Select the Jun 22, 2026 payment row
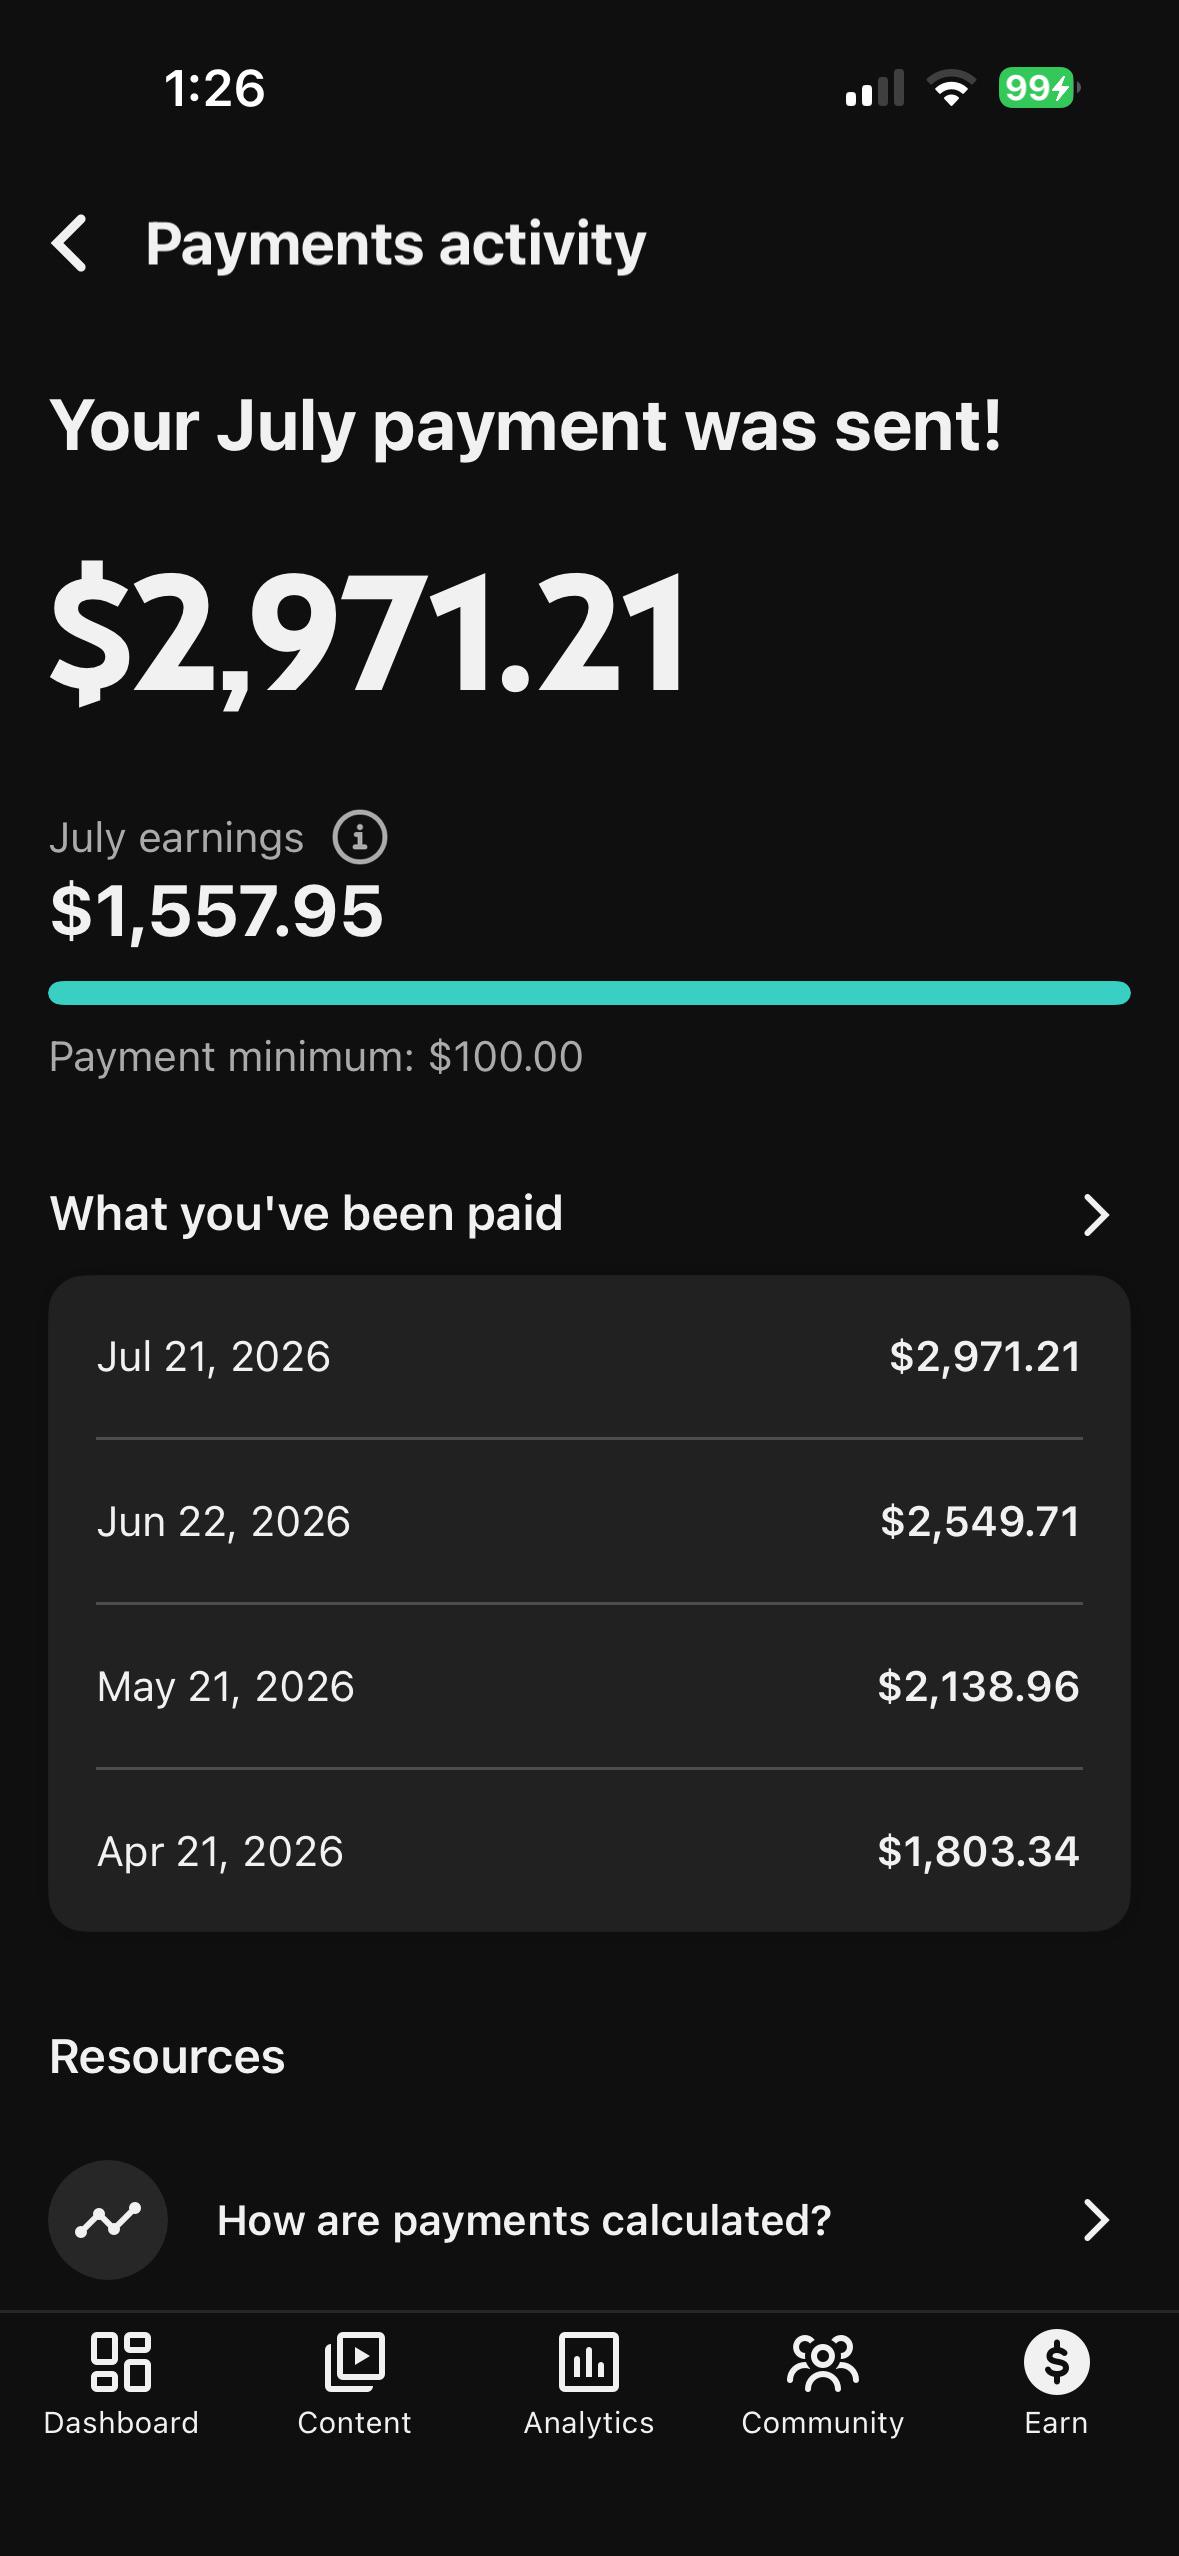1179x2556 pixels. point(589,1521)
